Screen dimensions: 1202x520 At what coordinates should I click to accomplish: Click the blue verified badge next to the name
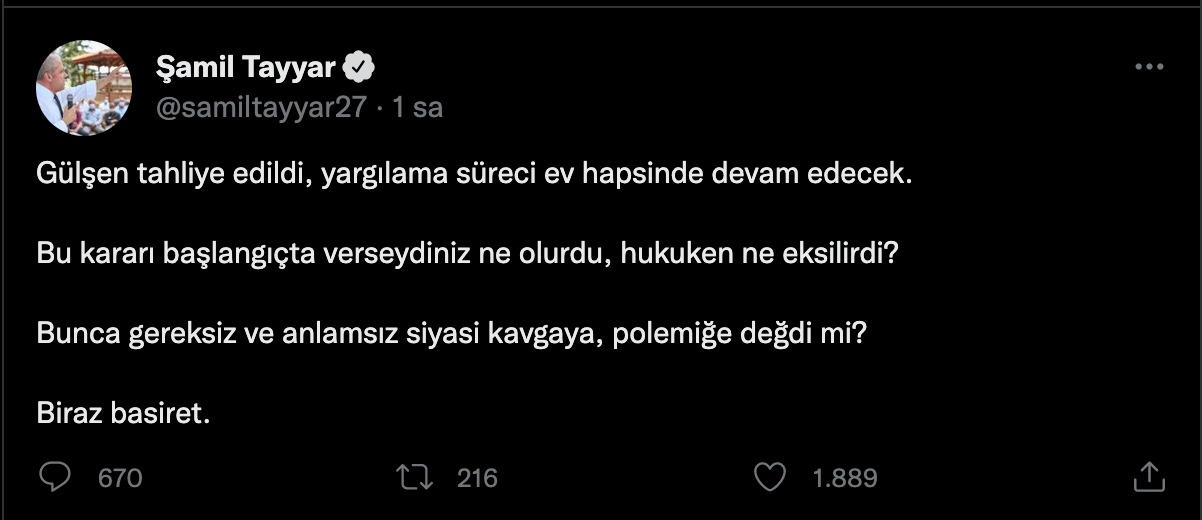[360, 67]
